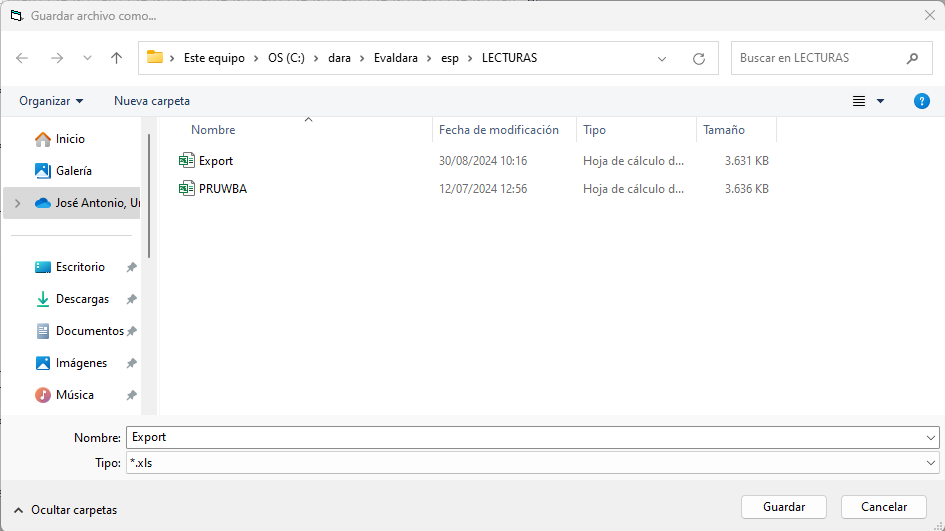Click size 3.631 KB
Screen dimensions: 945x531
click(747, 161)
